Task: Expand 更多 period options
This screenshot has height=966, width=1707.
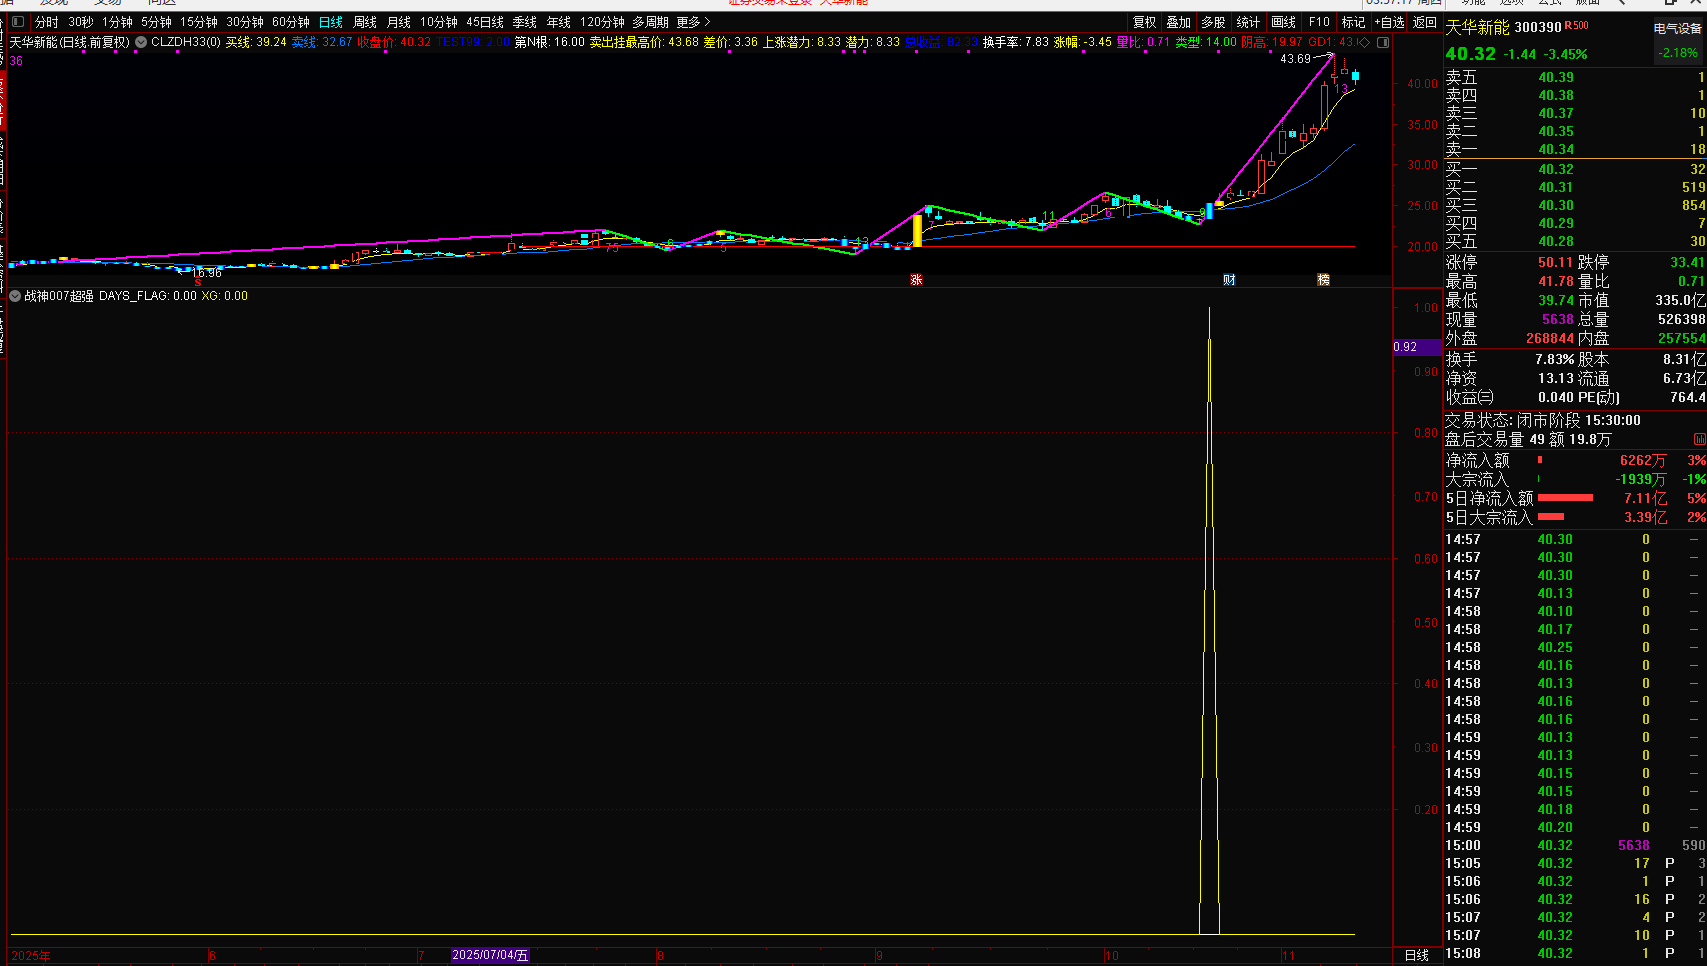Action: click(x=693, y=22)
